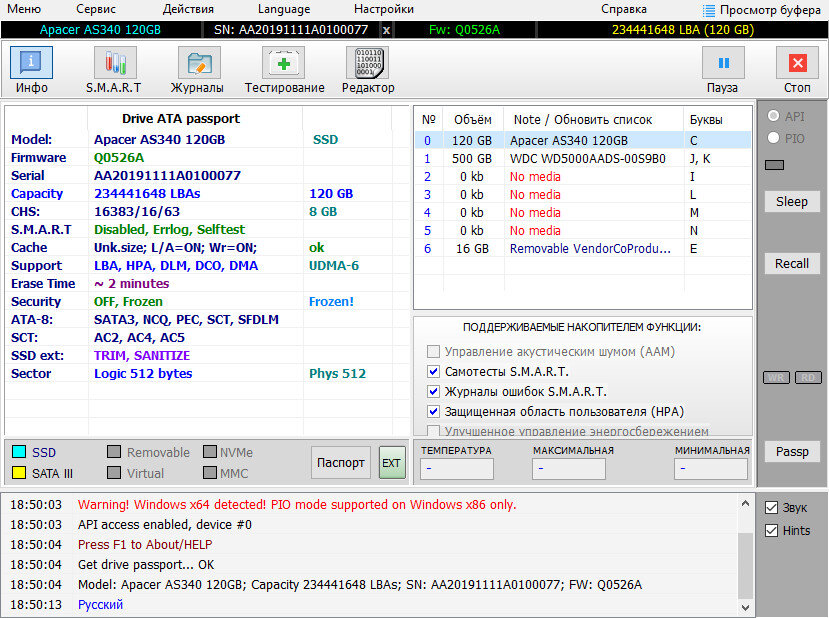
Task: Click the Паспорт button
Action: click(340, 463)
